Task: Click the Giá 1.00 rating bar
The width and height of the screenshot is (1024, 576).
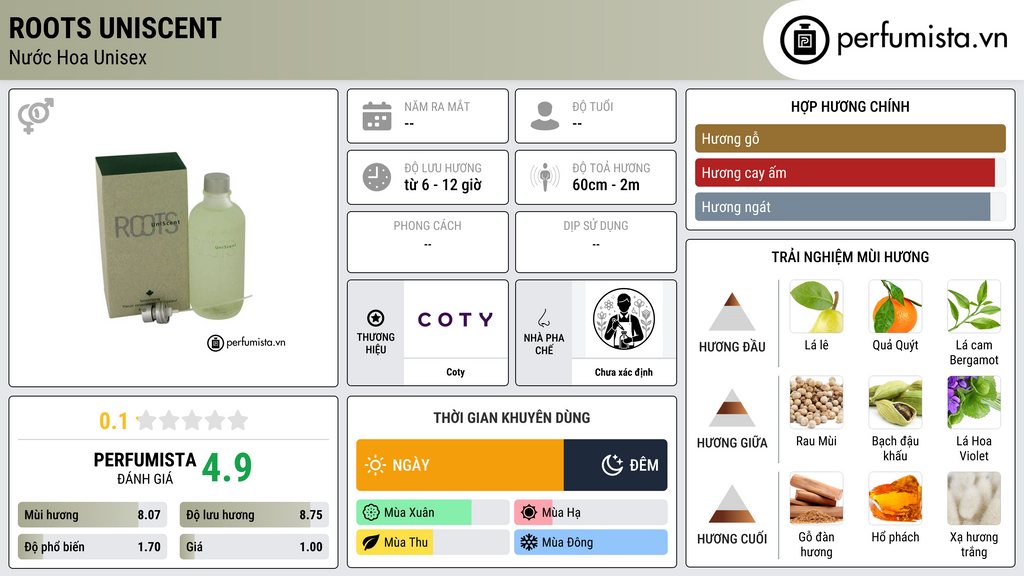Action: pyautogui.click(x=254, y=547)
